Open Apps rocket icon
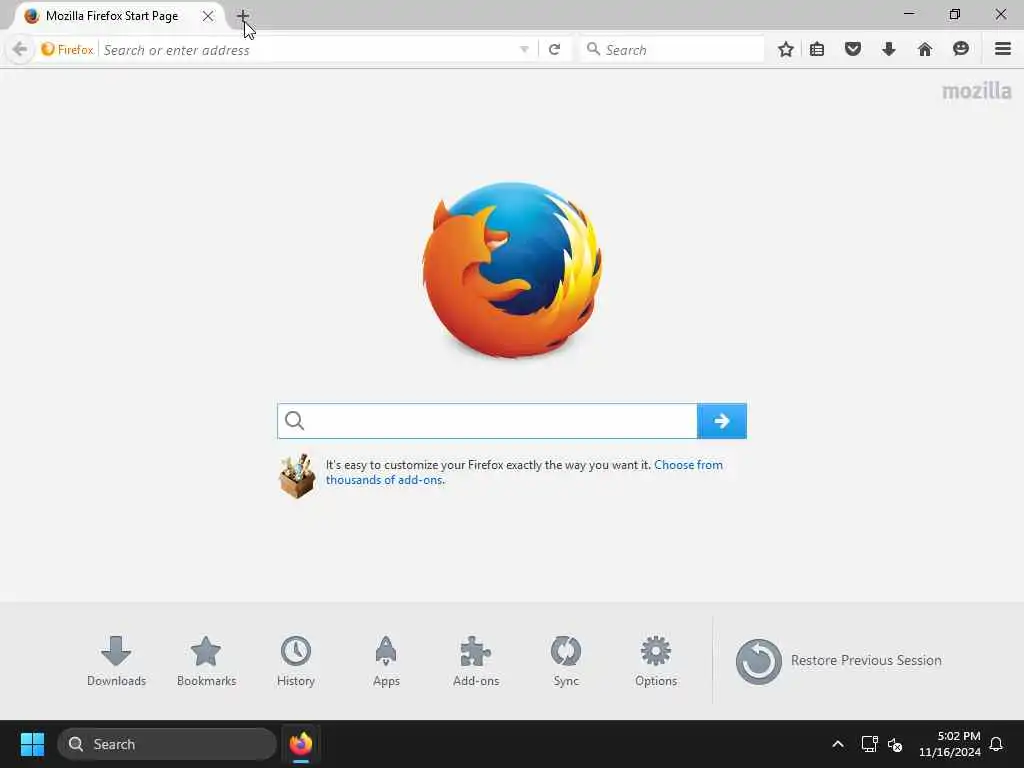Screen dimensions: 1024x768 [x=386, y=661]
